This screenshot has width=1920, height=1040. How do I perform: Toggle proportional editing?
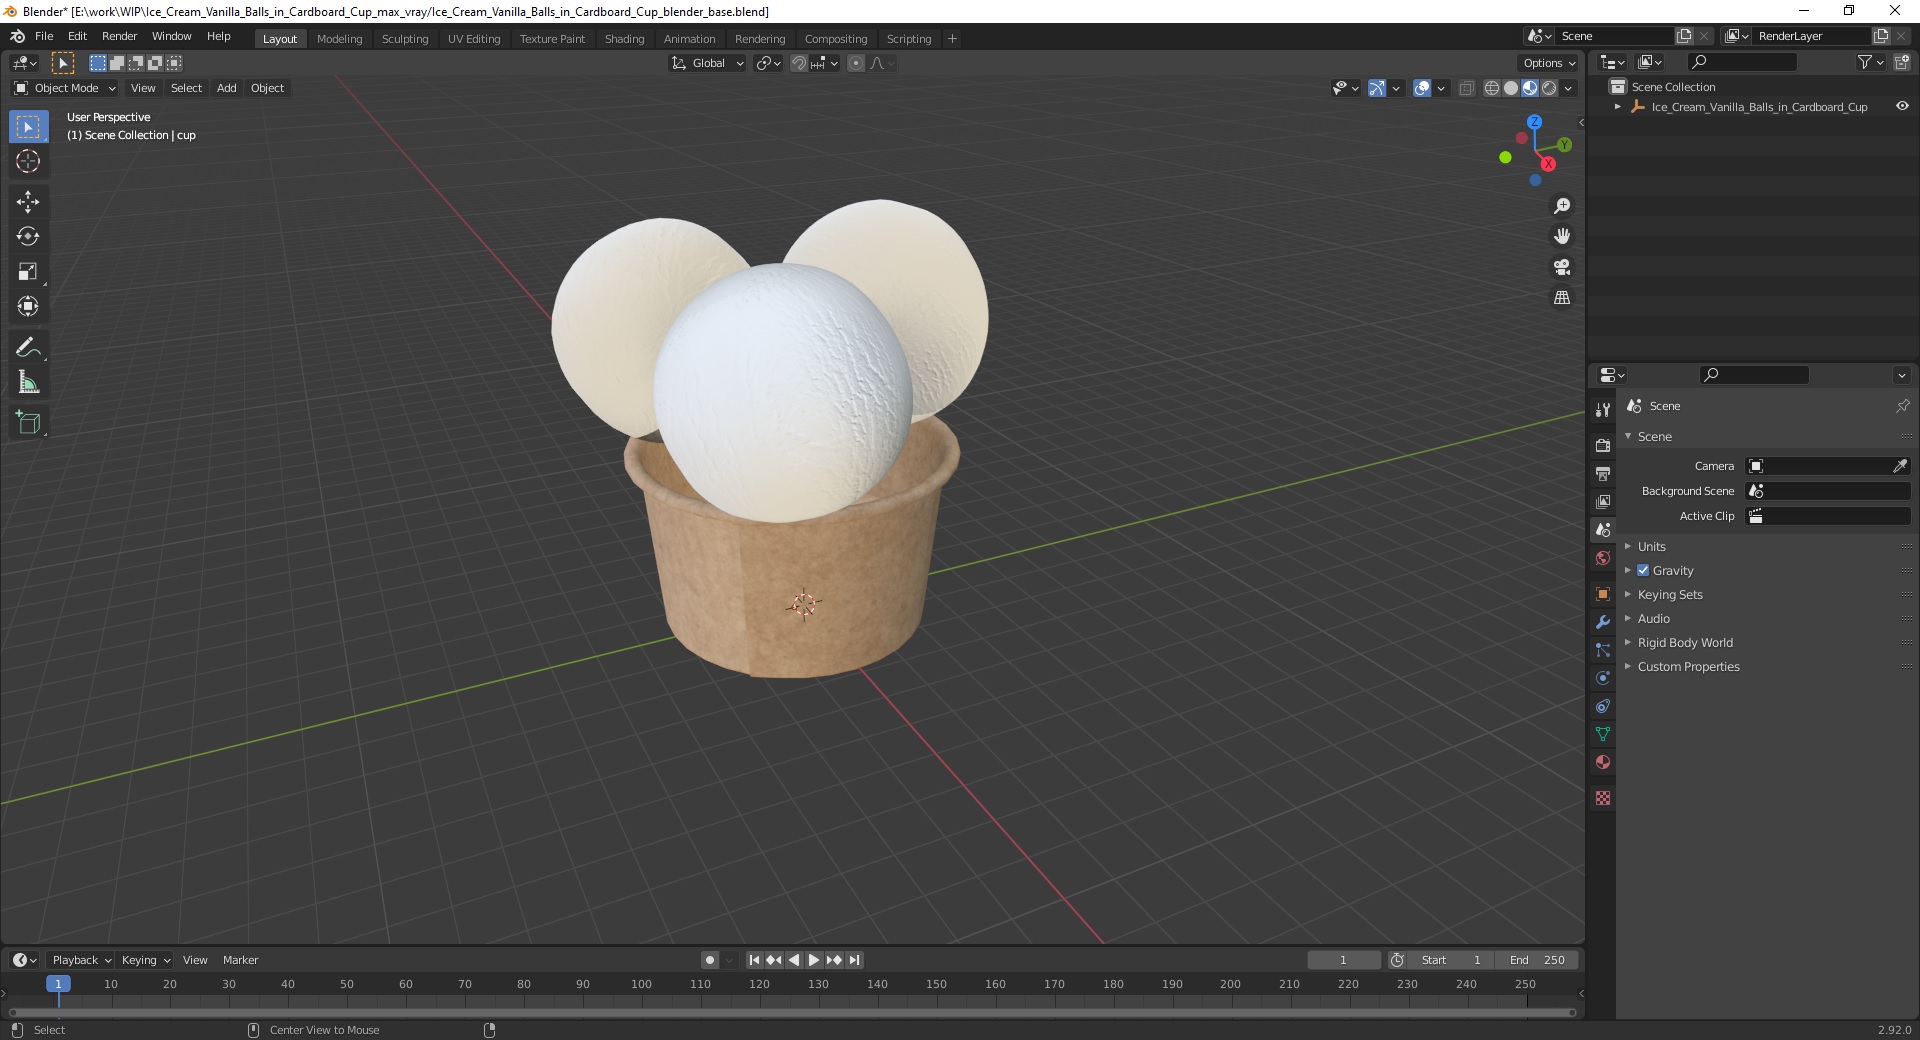[856, 63]
